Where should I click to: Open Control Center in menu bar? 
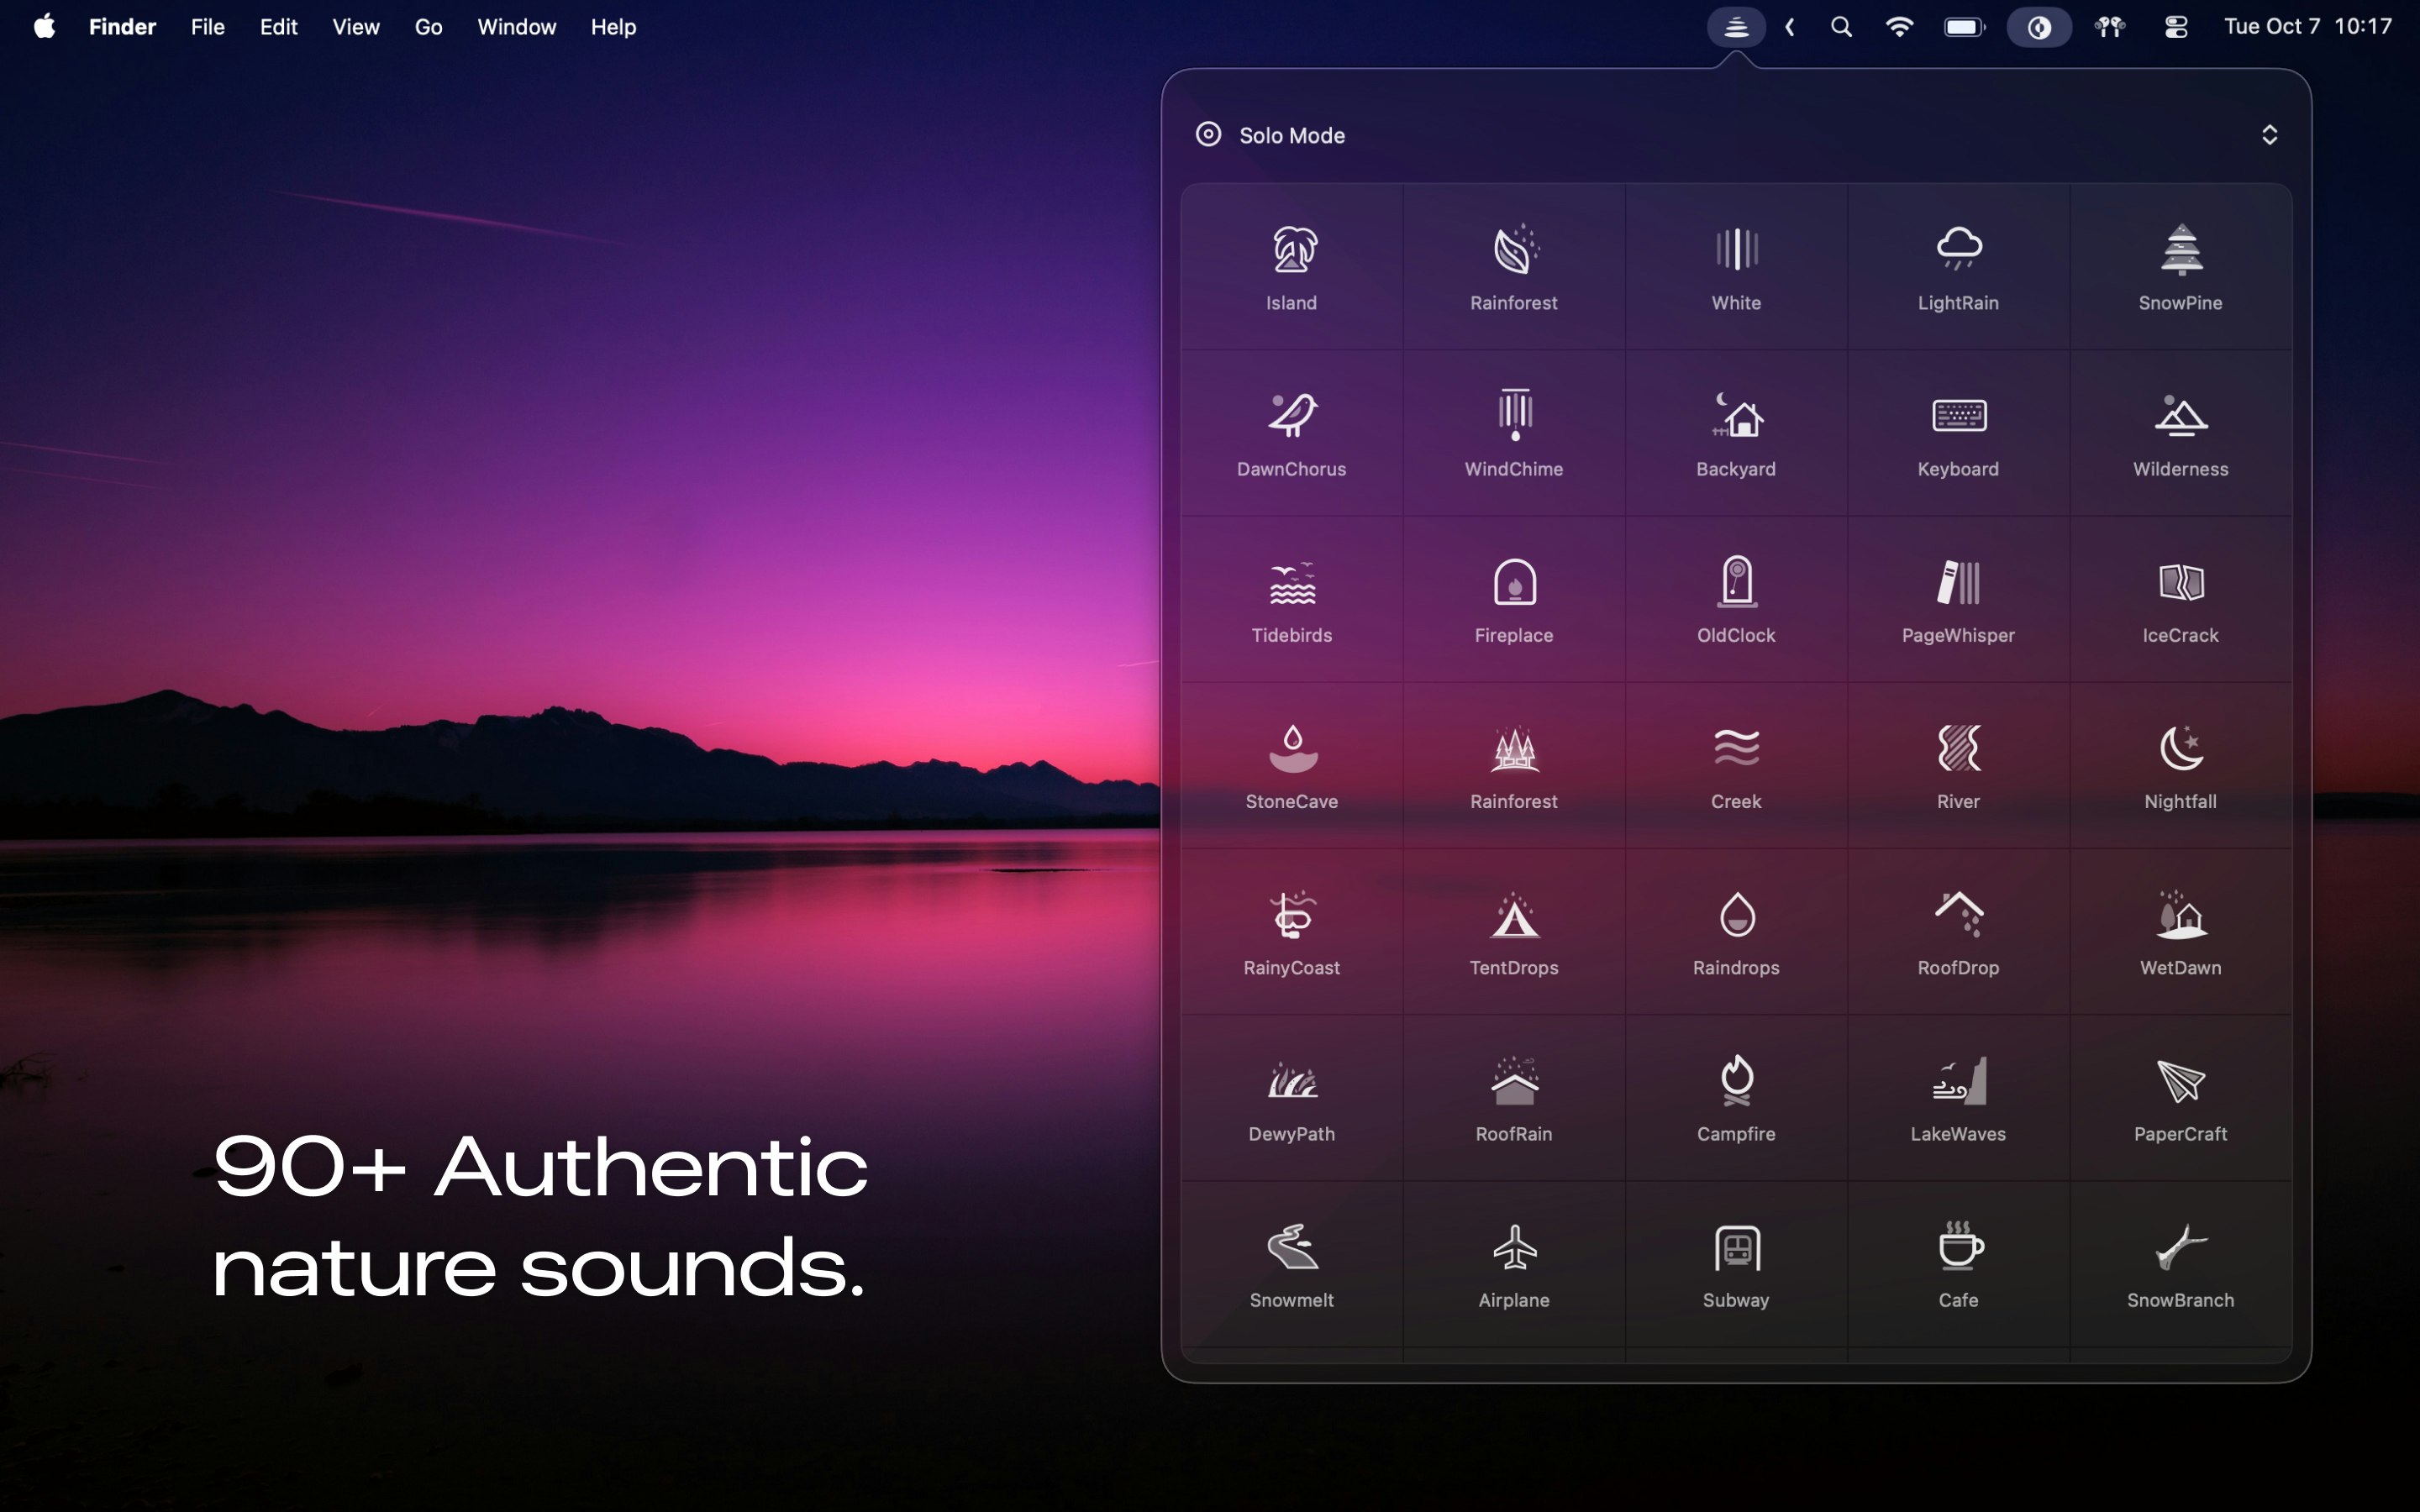coord(2176,27)
